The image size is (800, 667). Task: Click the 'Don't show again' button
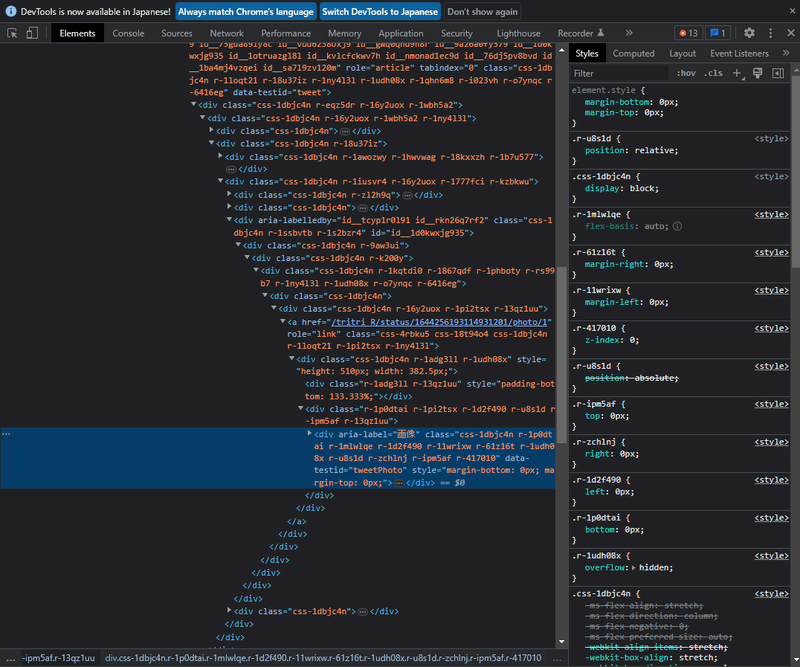482,11
